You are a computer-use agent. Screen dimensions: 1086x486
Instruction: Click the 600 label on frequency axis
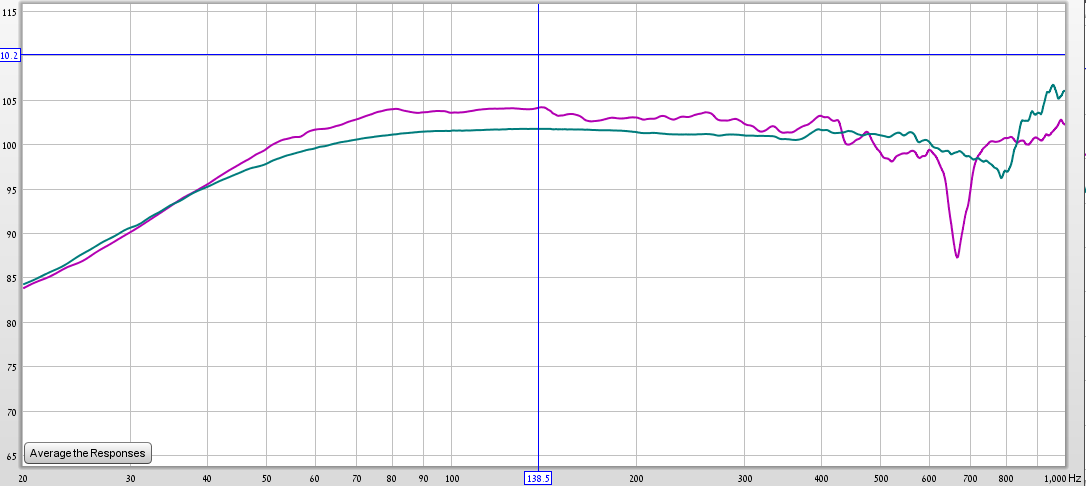pyautogui.click(x=929, y=478)
